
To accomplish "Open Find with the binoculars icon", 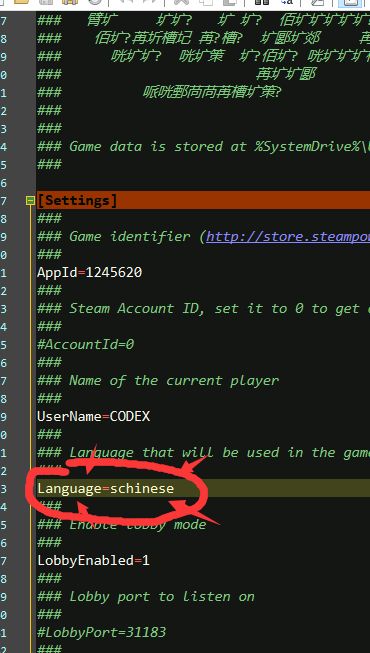I will tap(262, 2).
